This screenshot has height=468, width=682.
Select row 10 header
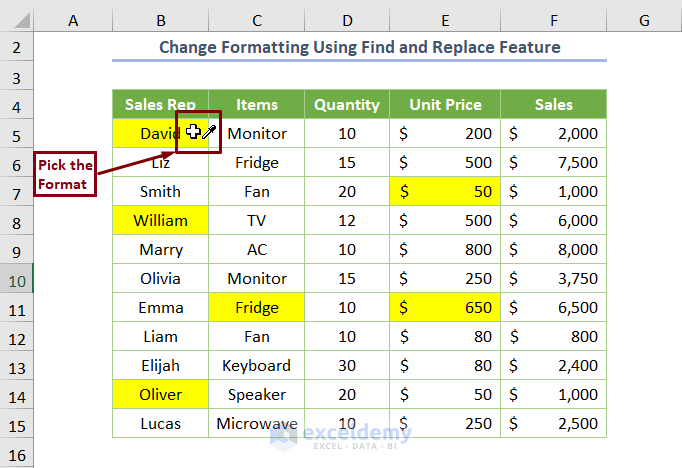click(x=19, y=279)
